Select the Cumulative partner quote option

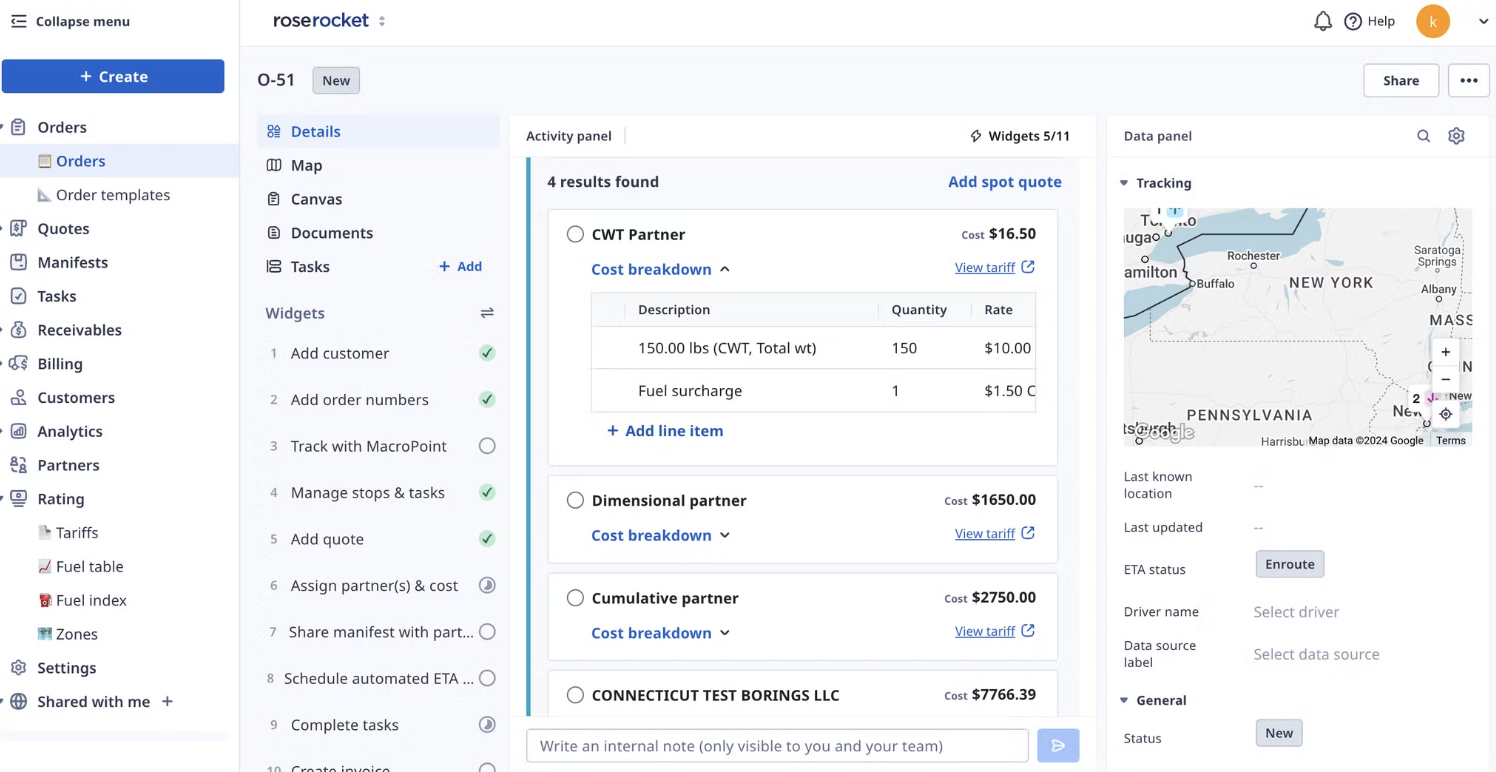click(575, 598)
